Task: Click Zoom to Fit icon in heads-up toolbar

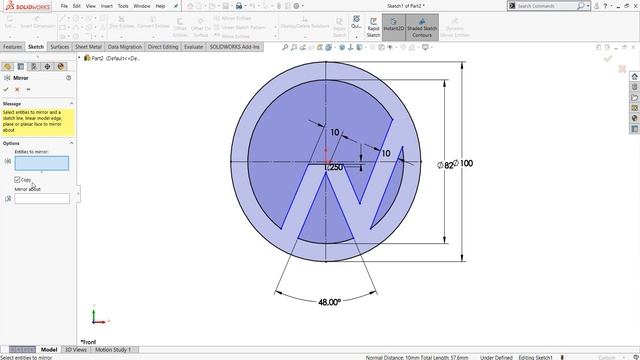Action: [x=285, y=47]
